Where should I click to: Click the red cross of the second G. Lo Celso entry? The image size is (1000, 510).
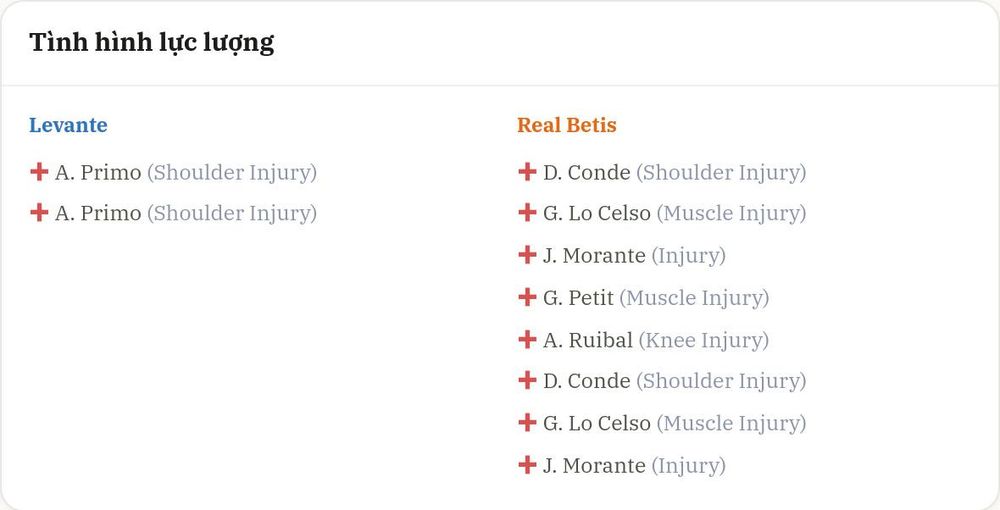[x=527, y=422]
